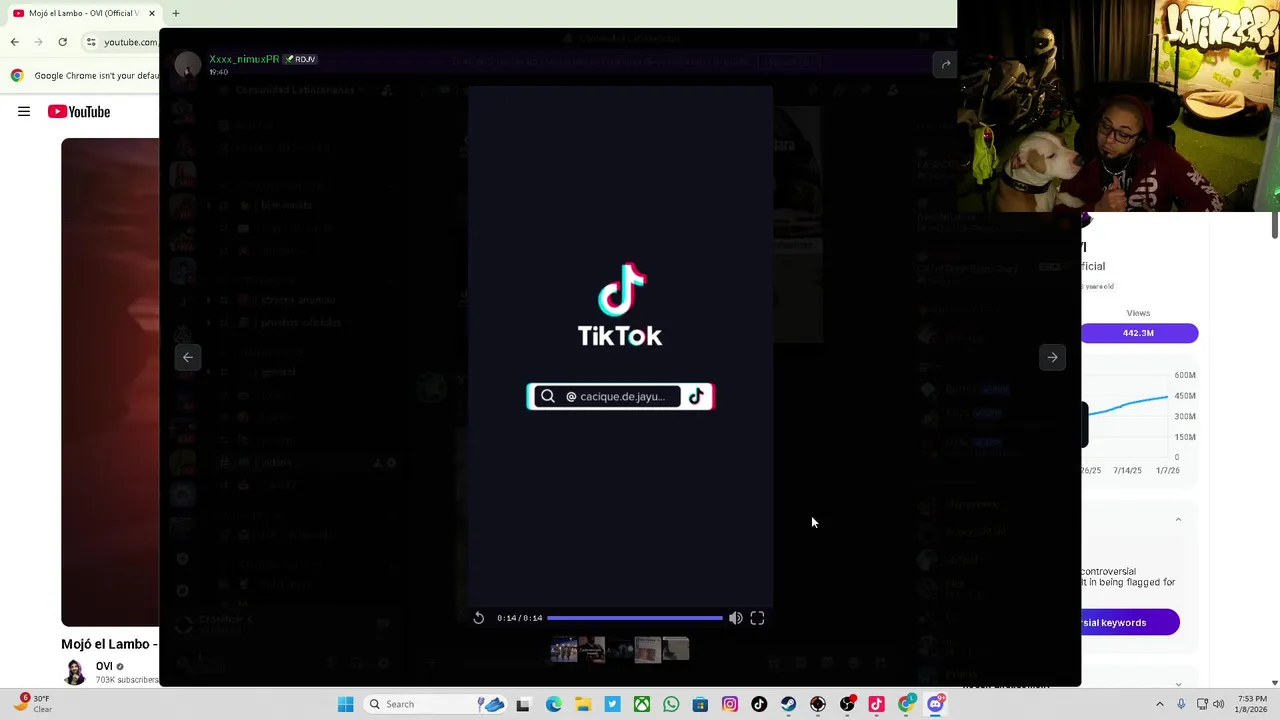Select second thumbnail in media carousel
This screenshot has width=1280, height=720.
tap(592, 650)
